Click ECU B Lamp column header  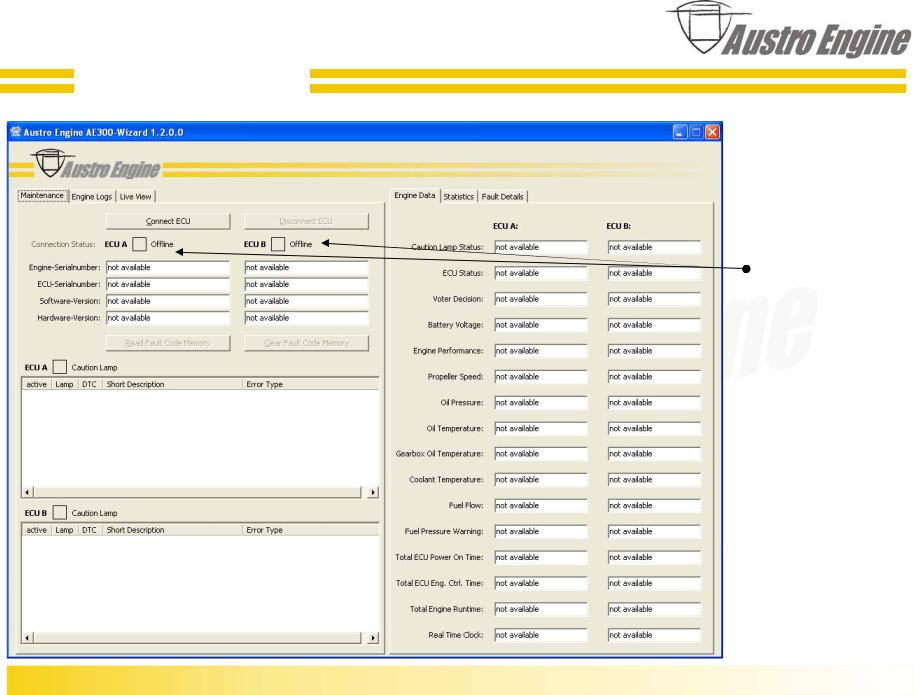click(x=64, y=530)
